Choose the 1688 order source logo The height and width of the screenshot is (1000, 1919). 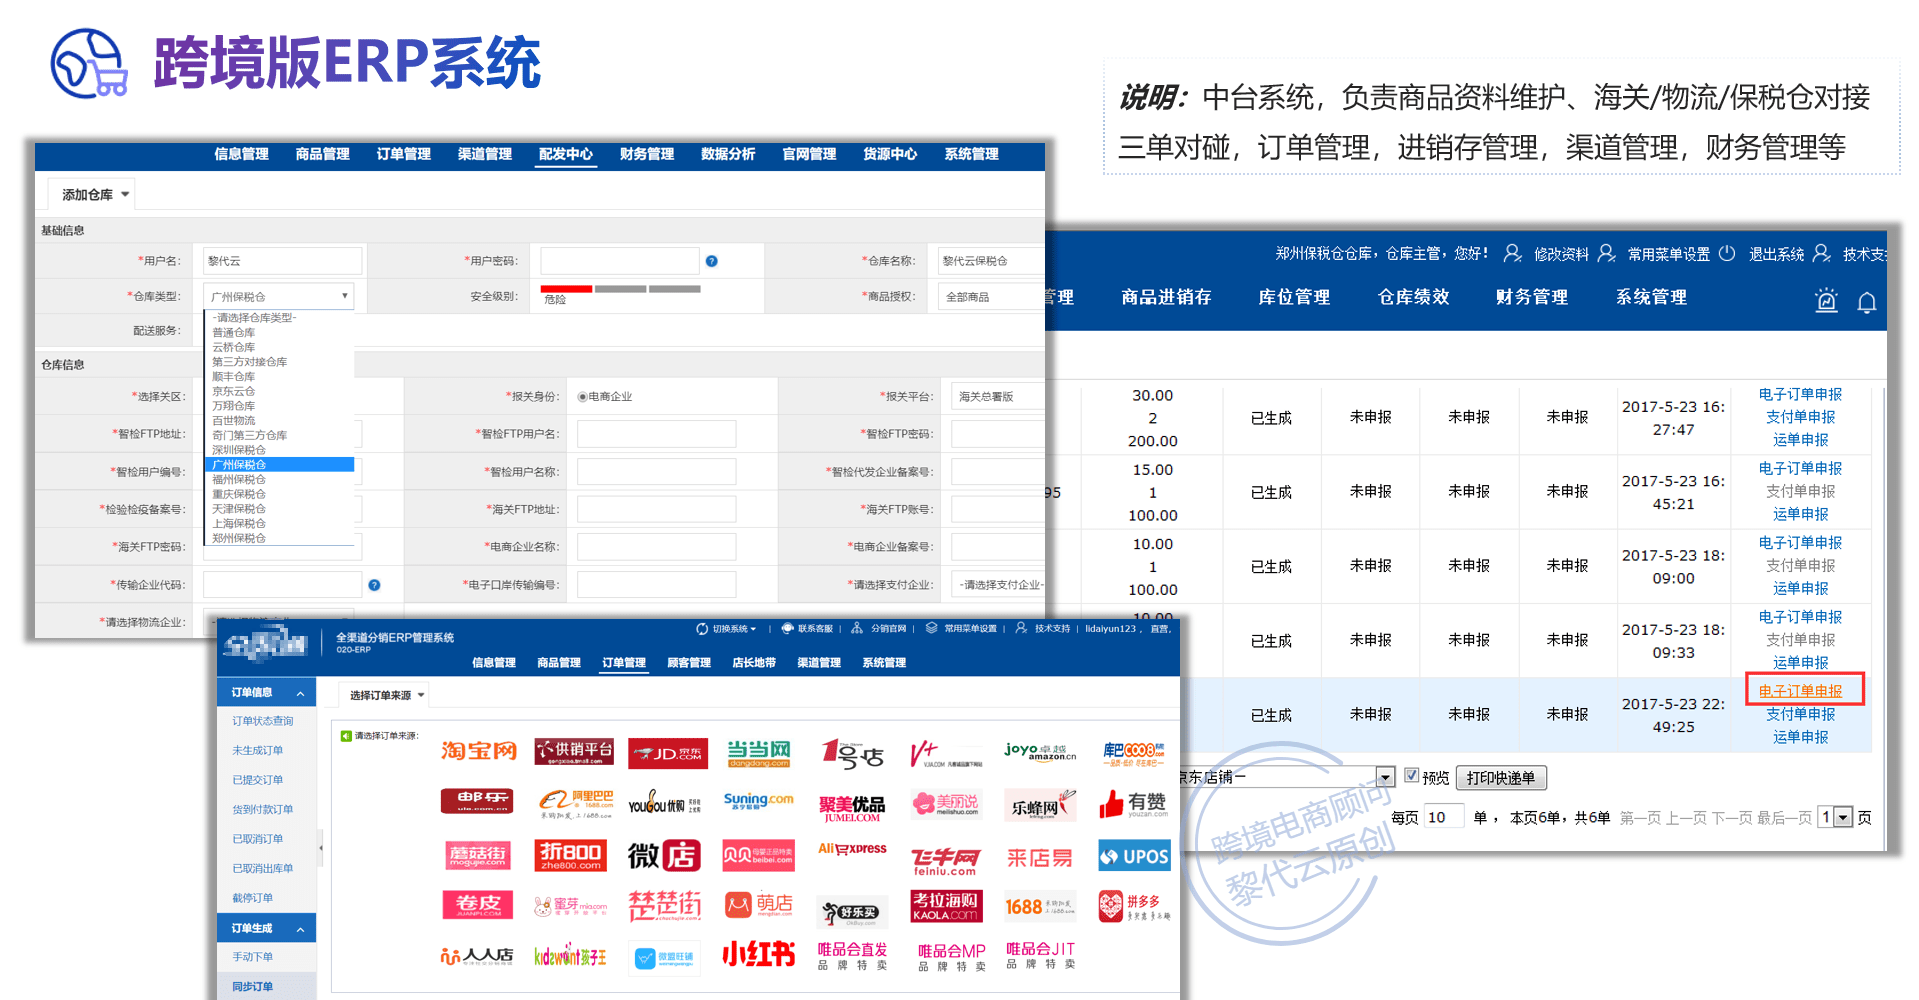point(1040,906)
